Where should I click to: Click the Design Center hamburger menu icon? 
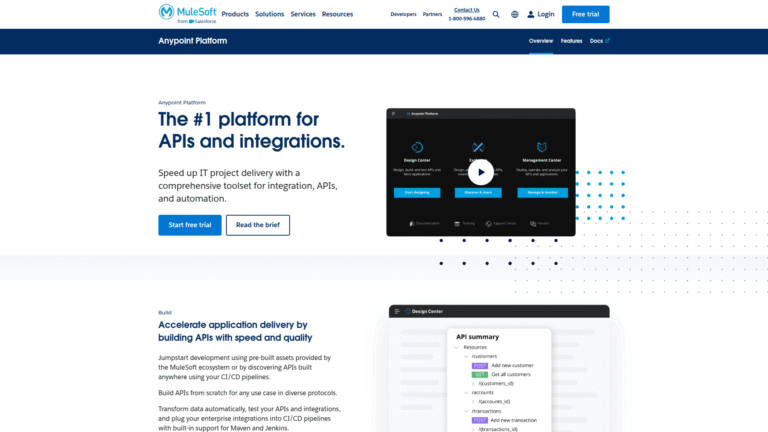click(397, 311)
